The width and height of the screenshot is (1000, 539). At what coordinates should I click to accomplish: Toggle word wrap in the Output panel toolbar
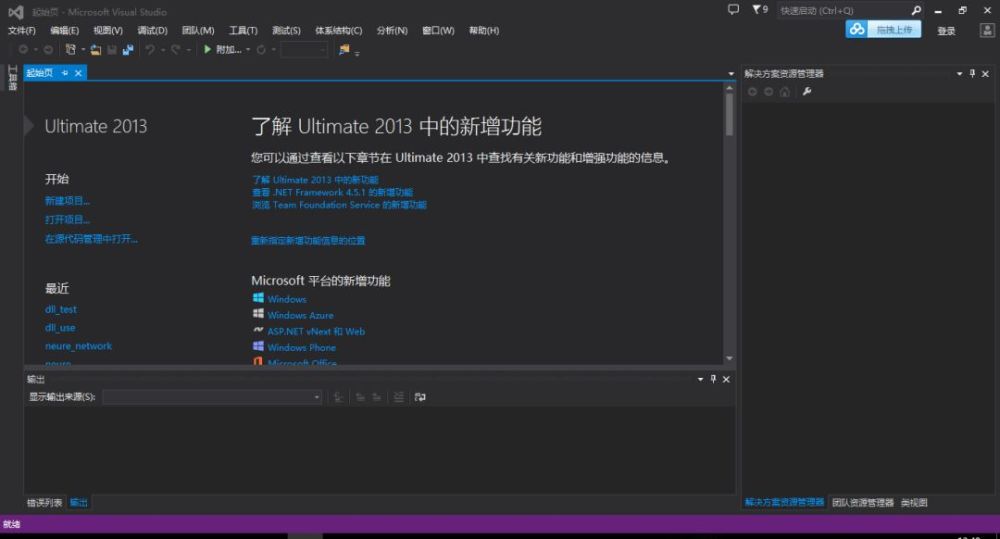pos(420,397)
